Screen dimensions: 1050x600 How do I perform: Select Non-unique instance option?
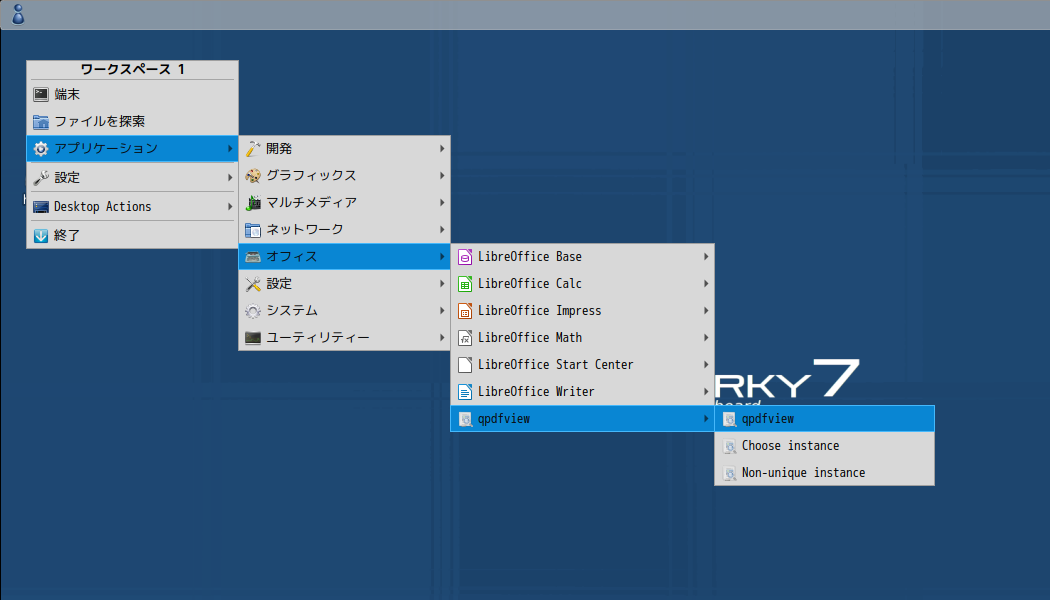[824, 473]
